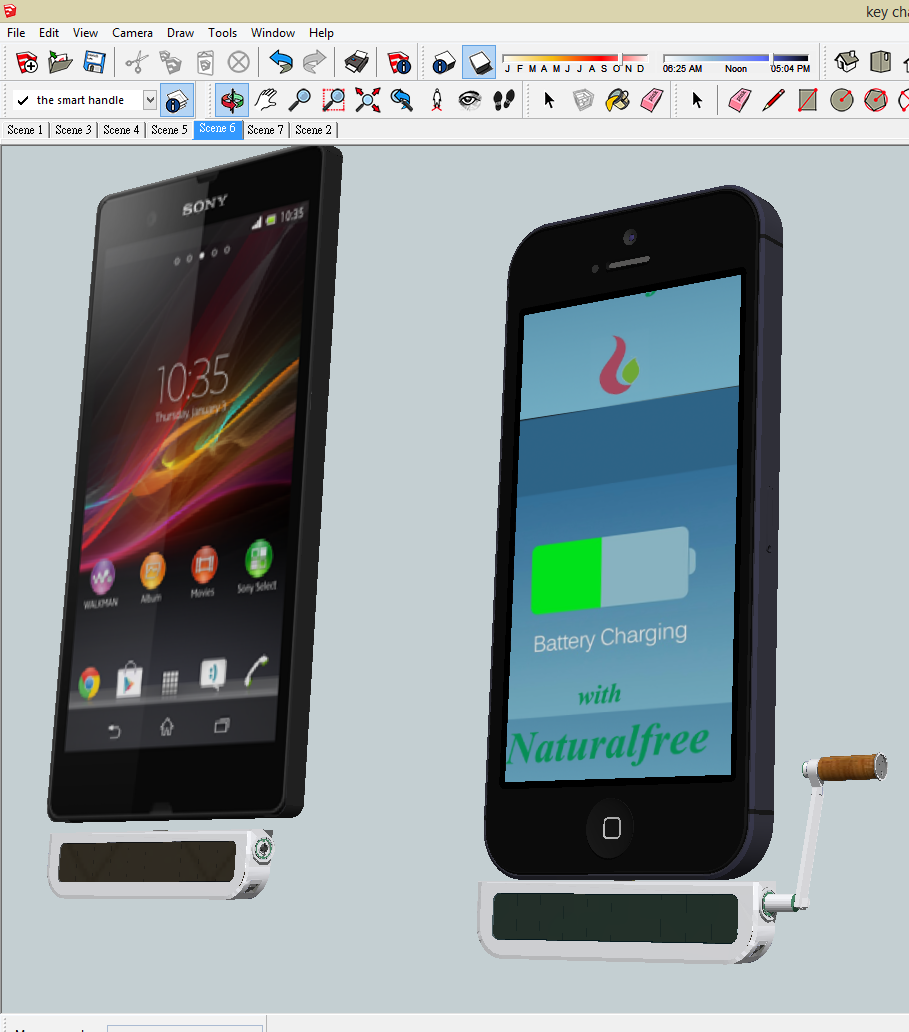Click the active Scene 6 tab
909x1032 pixels.
coord(217,129)
